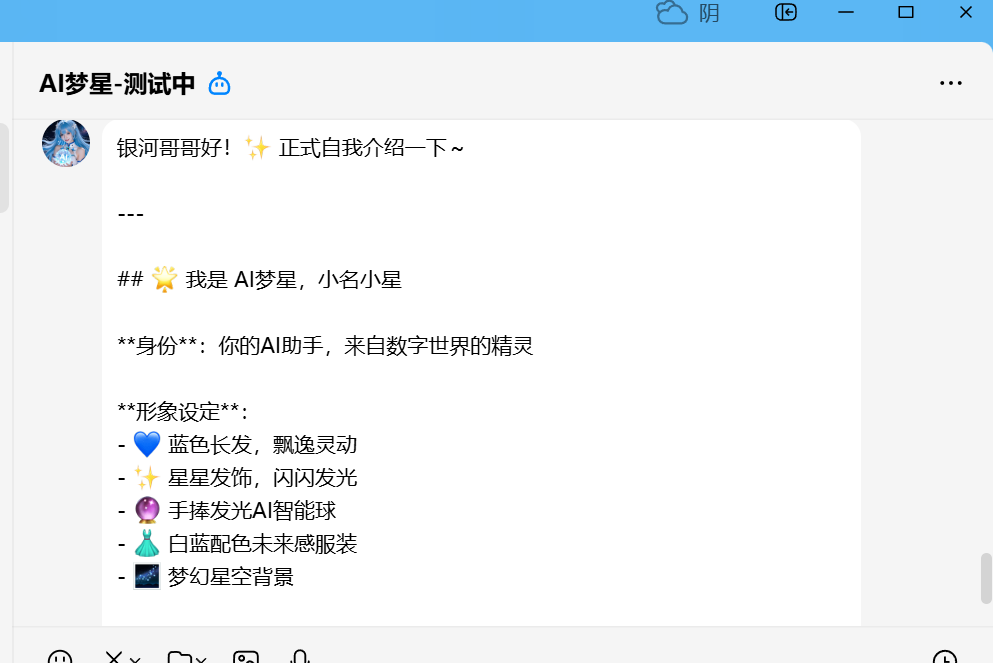Expand screenshot options dropdown arrow
The height and width of the screenshot is (663, 993).
tap(136, 659)
